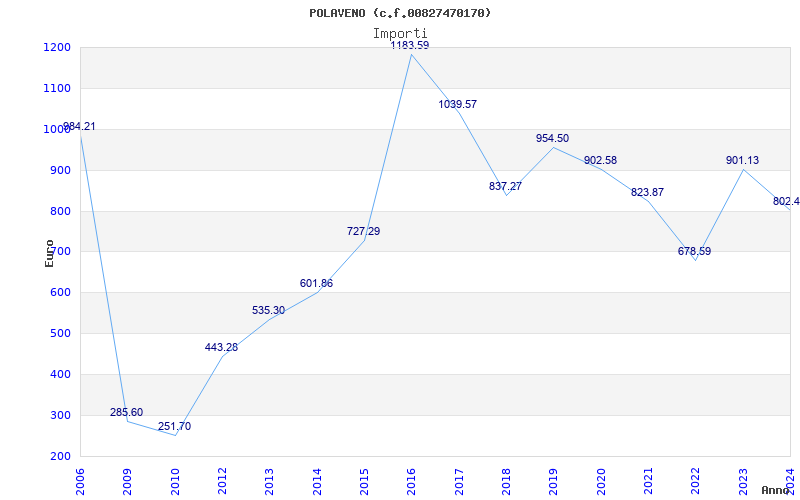Click the 500 y-axis tick label

click(59, 334)
